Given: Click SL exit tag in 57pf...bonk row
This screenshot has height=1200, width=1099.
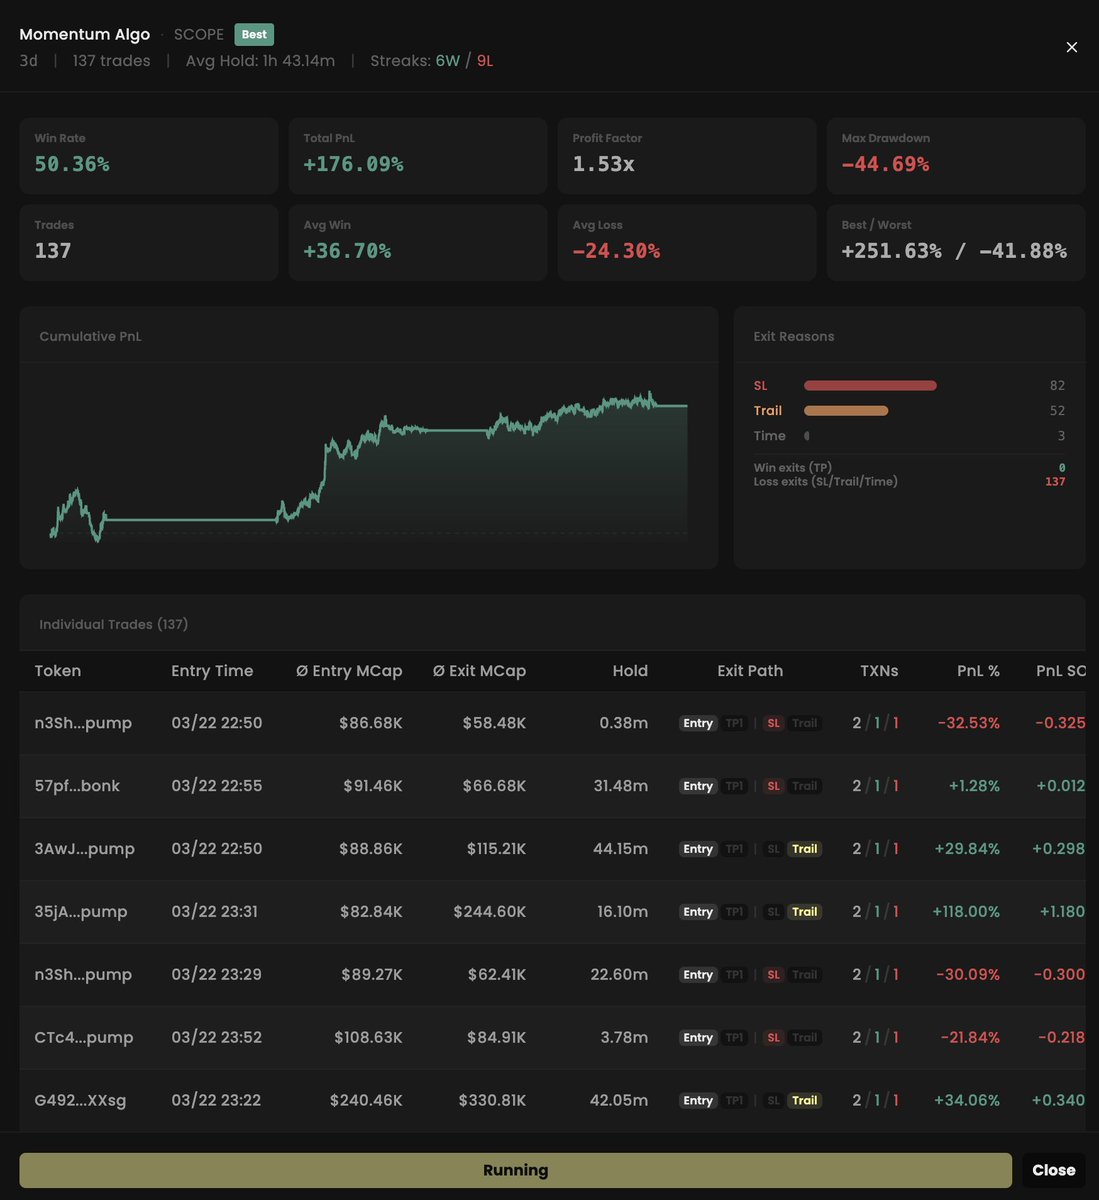Looking at the screenshot, I should (773, 786).
